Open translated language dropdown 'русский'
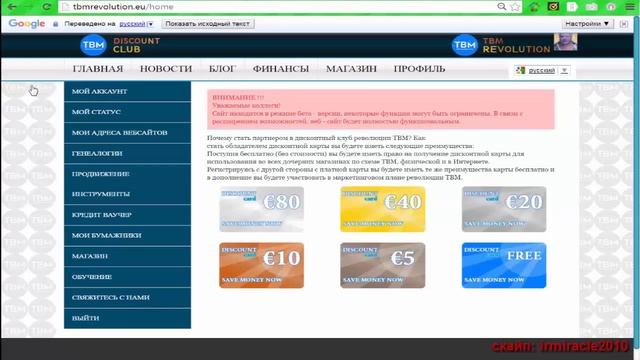 [x=136, y=24]
